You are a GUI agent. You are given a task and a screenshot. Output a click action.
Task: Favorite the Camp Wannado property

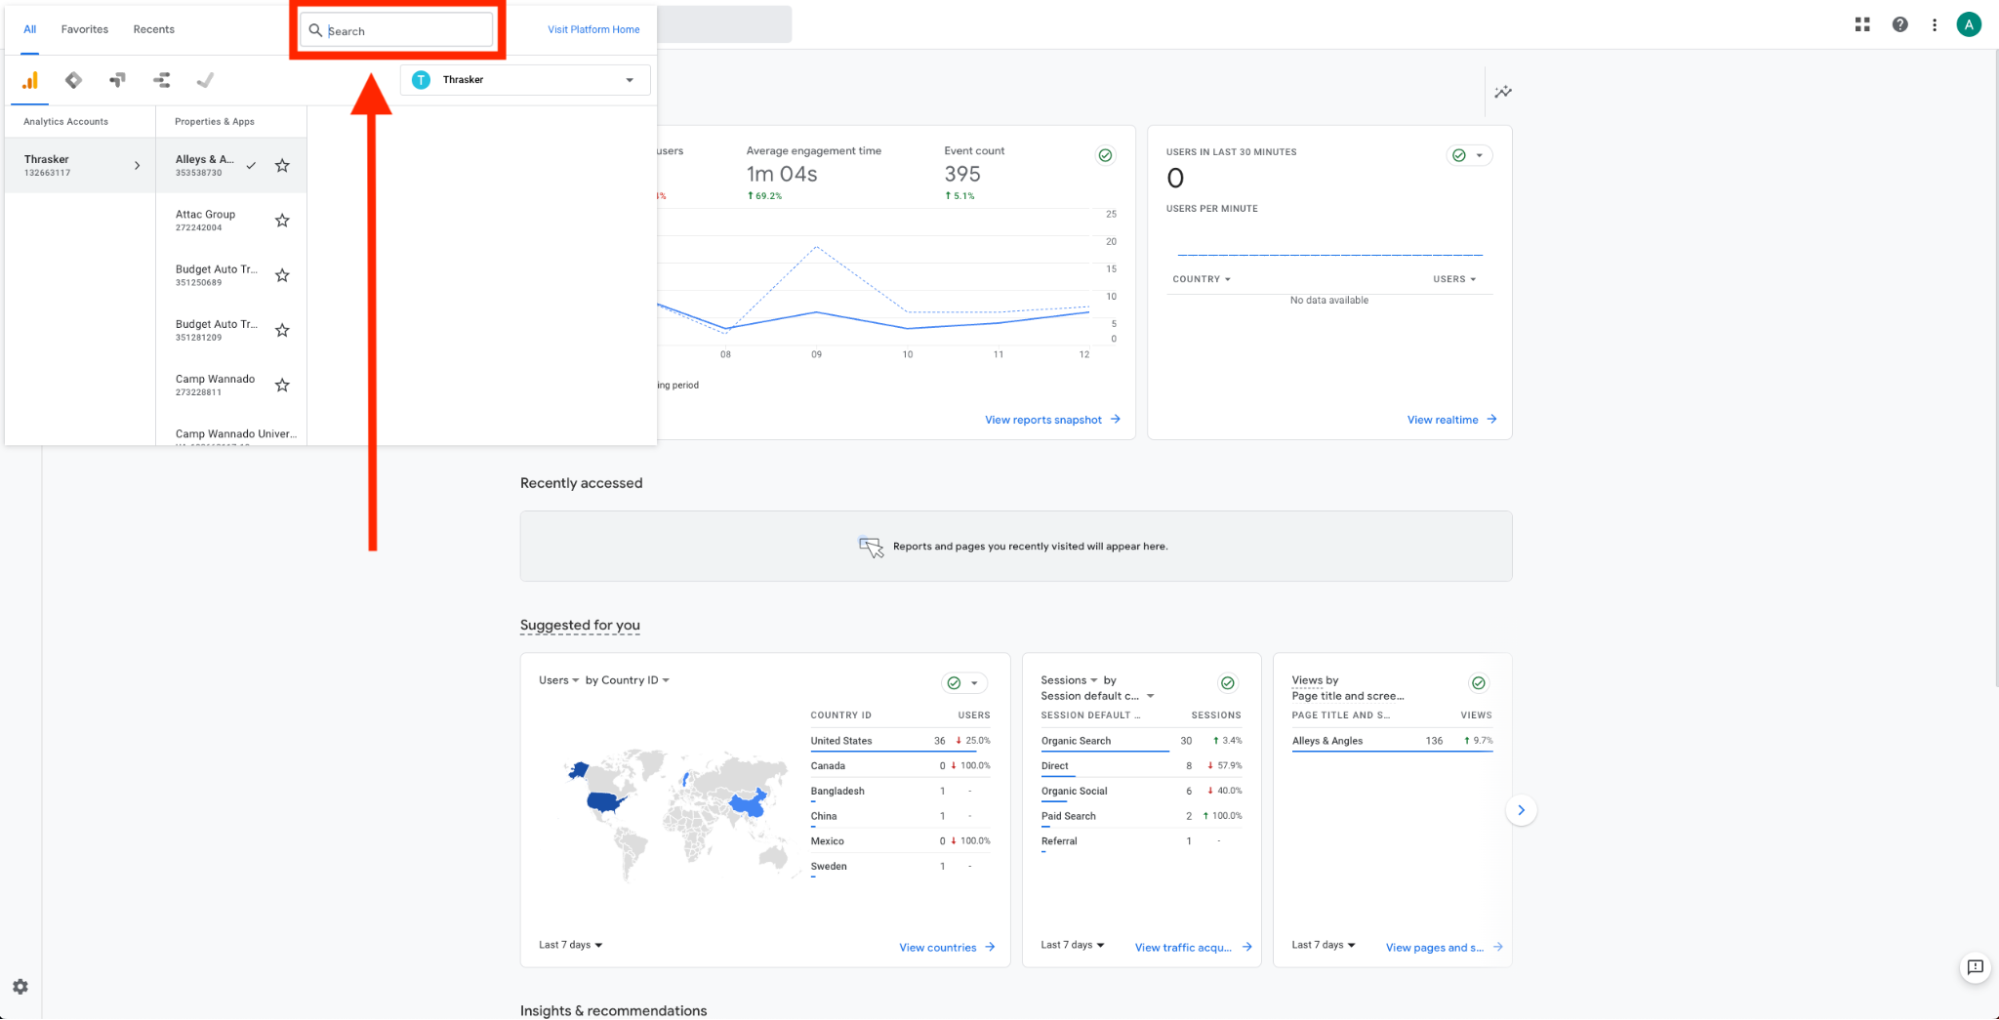click(x=282, y=386)
